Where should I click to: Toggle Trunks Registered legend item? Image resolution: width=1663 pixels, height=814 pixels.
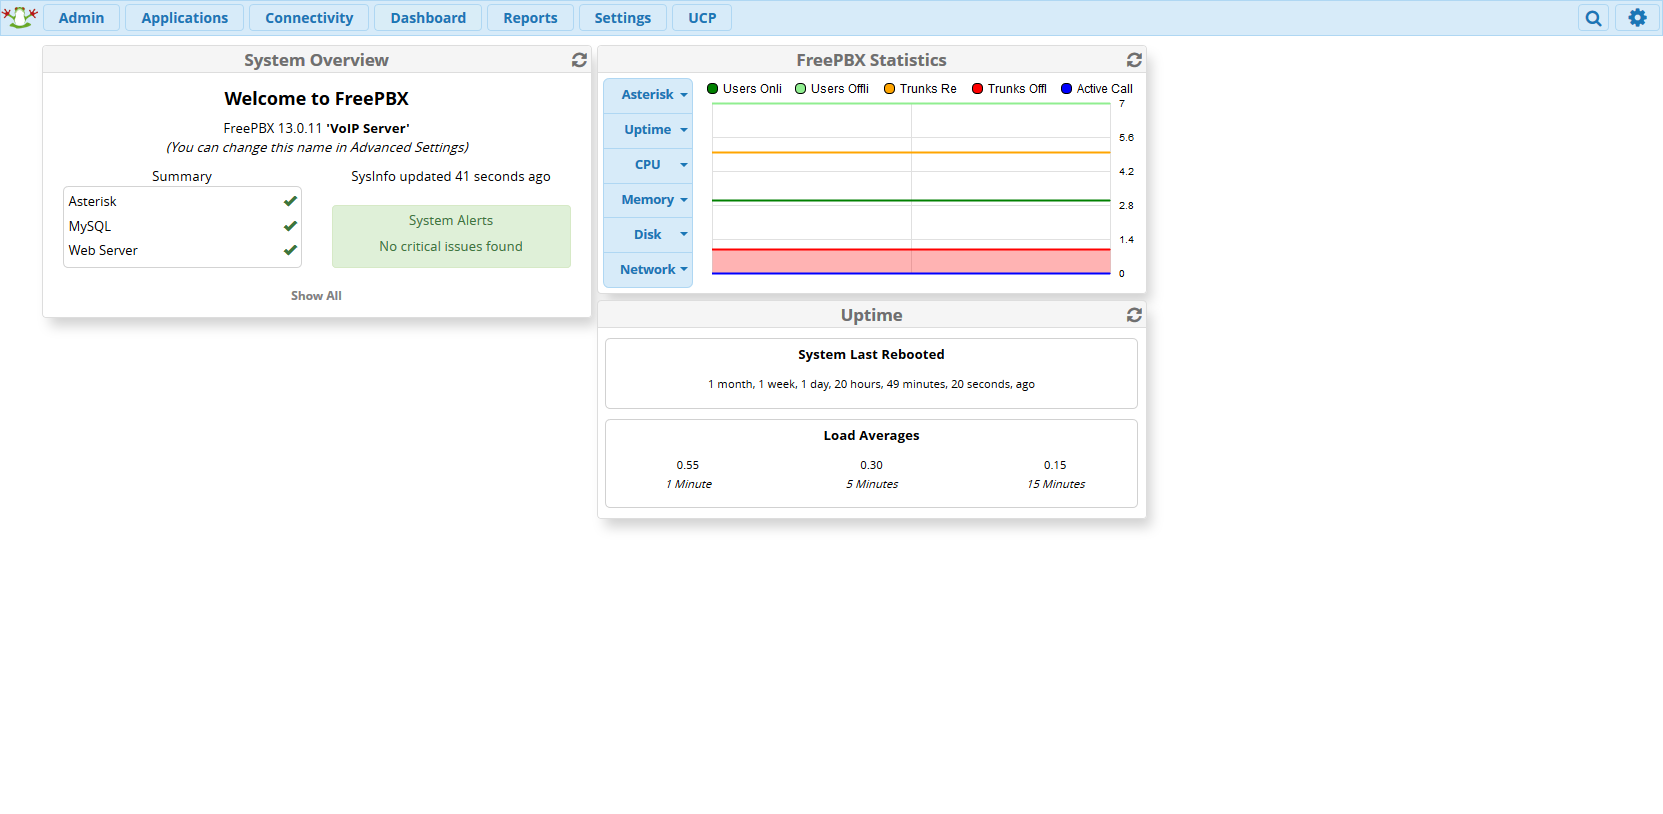pos(920,89)
